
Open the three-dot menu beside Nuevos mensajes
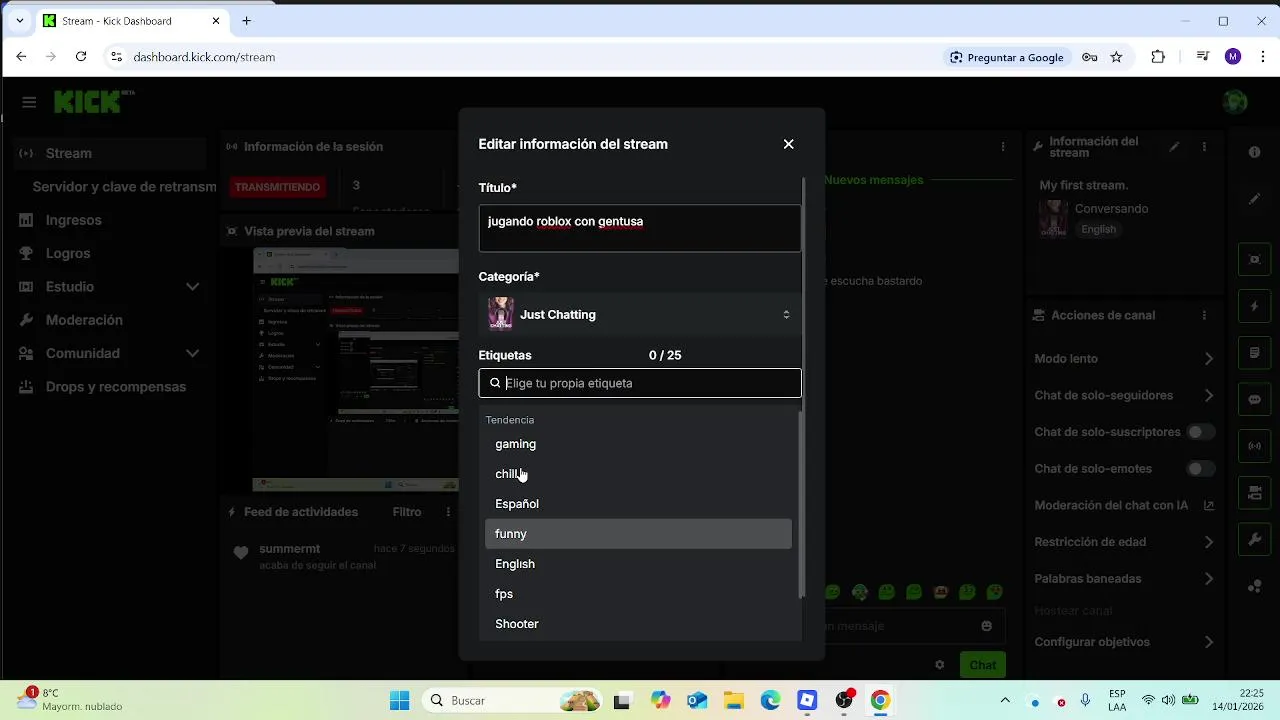click(1003, 147)
